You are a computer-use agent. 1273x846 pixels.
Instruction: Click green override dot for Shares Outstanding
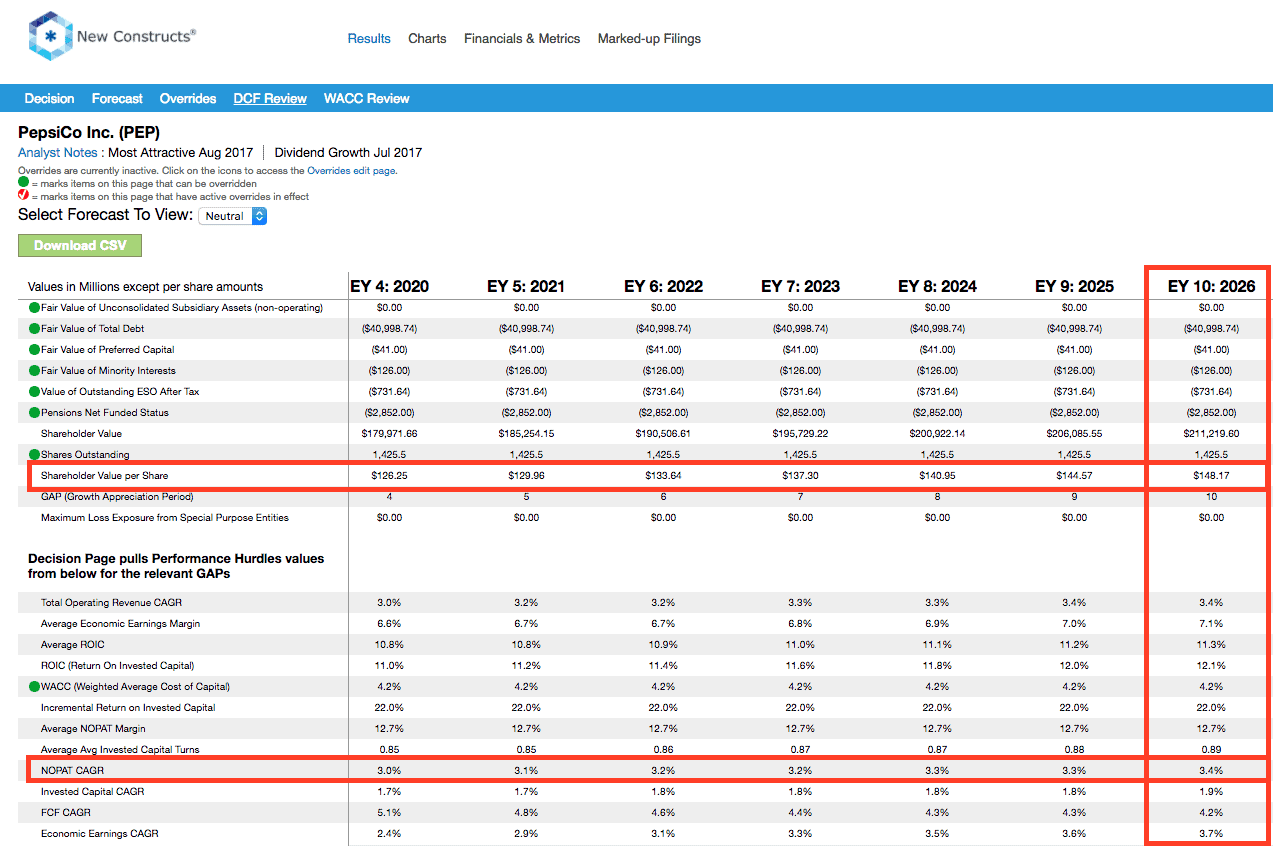coord(34,454)
